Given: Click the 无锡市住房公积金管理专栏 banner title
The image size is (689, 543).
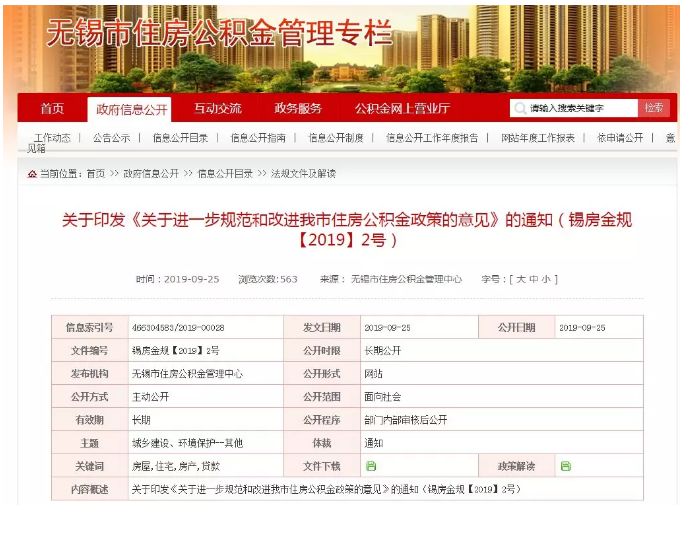Looking at the screenshot, I should pyautogui.click(x=219, y=33).
